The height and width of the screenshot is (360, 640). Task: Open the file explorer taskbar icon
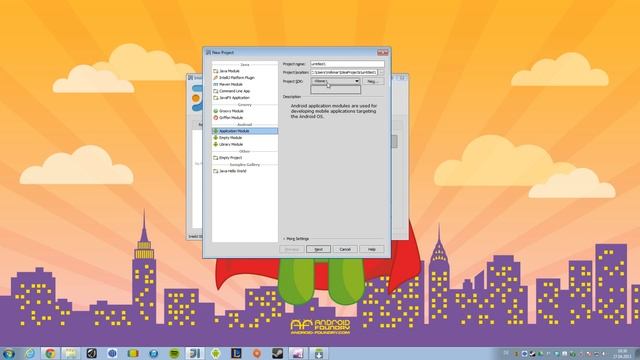71,353
